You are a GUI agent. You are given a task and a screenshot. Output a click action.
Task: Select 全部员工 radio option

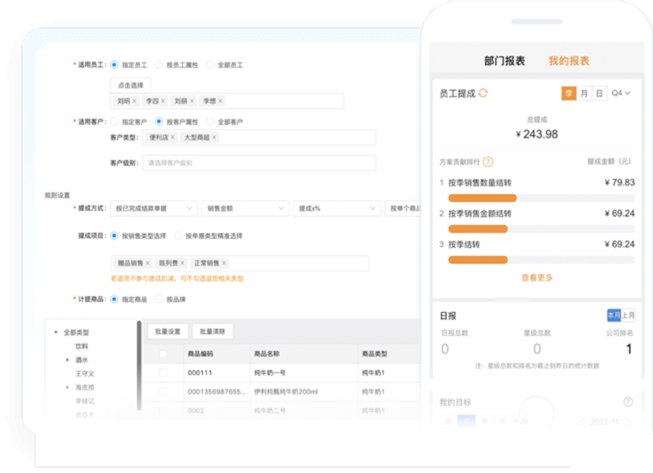point(210,65)
